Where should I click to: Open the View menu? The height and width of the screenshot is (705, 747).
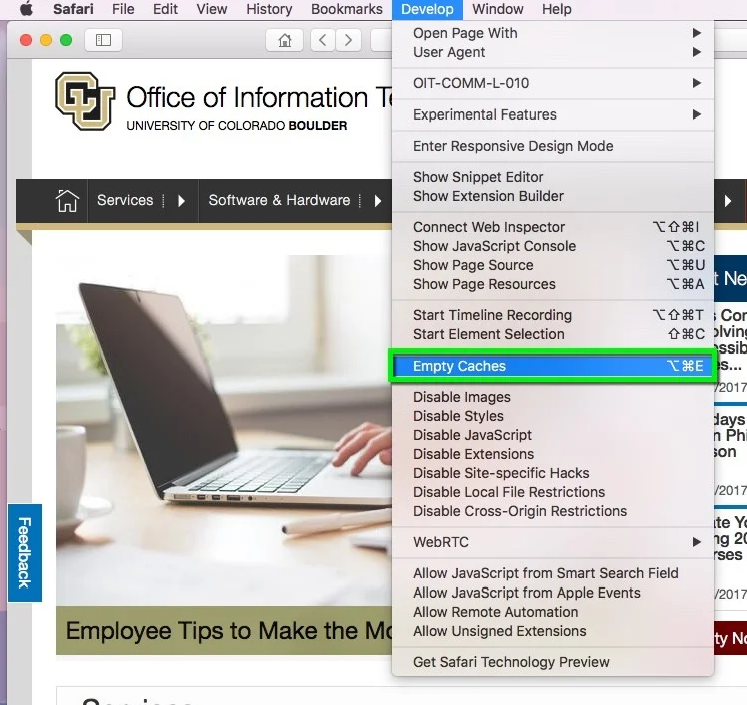(x=212, y=9)
